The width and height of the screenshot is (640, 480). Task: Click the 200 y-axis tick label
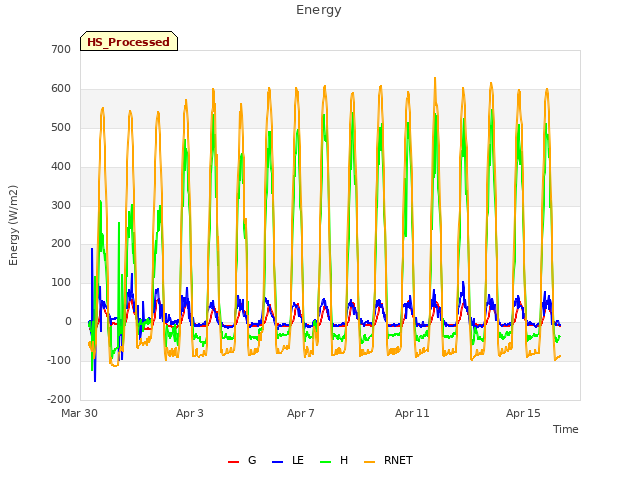pyautogui.click(x=61, y=244)
